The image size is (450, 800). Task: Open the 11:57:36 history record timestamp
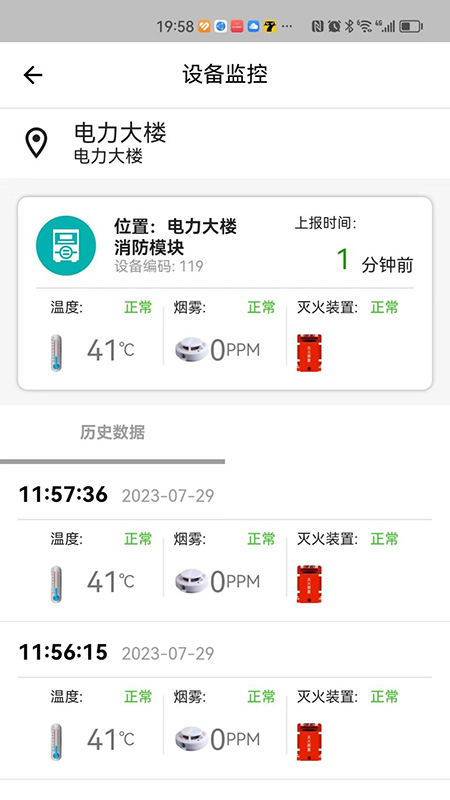(x=63, y=494)
